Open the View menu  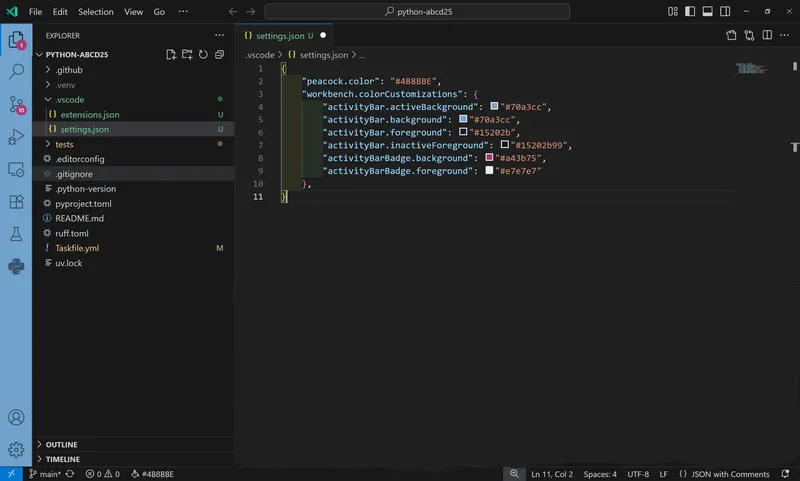pos(133,11)
